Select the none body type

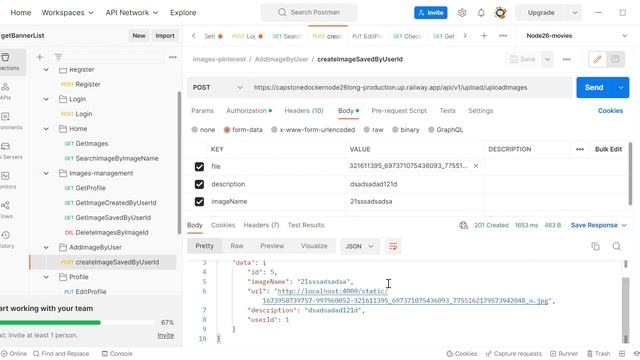coord(195,130)
